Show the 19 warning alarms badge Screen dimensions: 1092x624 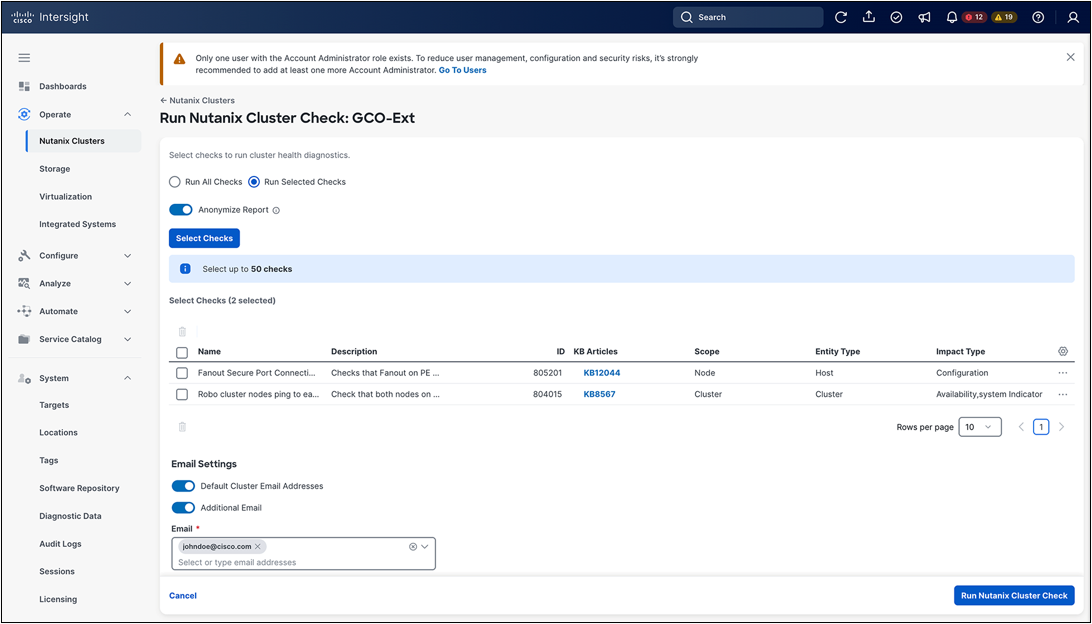(x=1004, y=17)
